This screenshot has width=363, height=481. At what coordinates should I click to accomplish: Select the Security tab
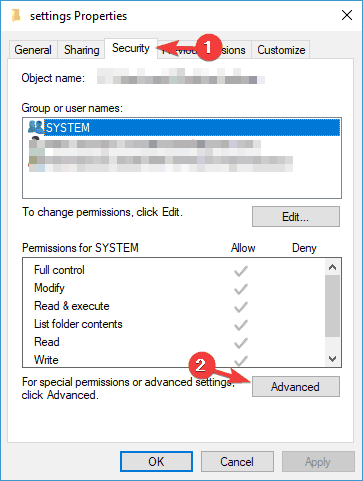pos(131,48)
